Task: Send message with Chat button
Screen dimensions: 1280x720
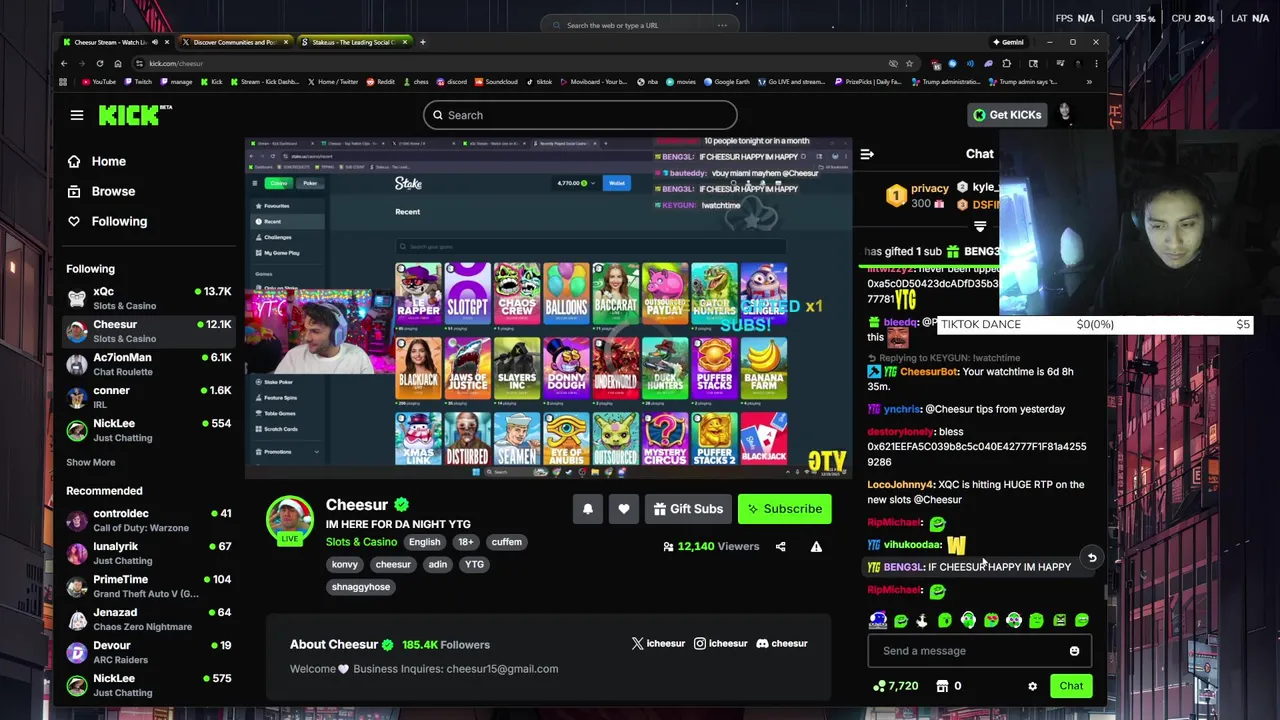Action: [x=1071, y=686]
